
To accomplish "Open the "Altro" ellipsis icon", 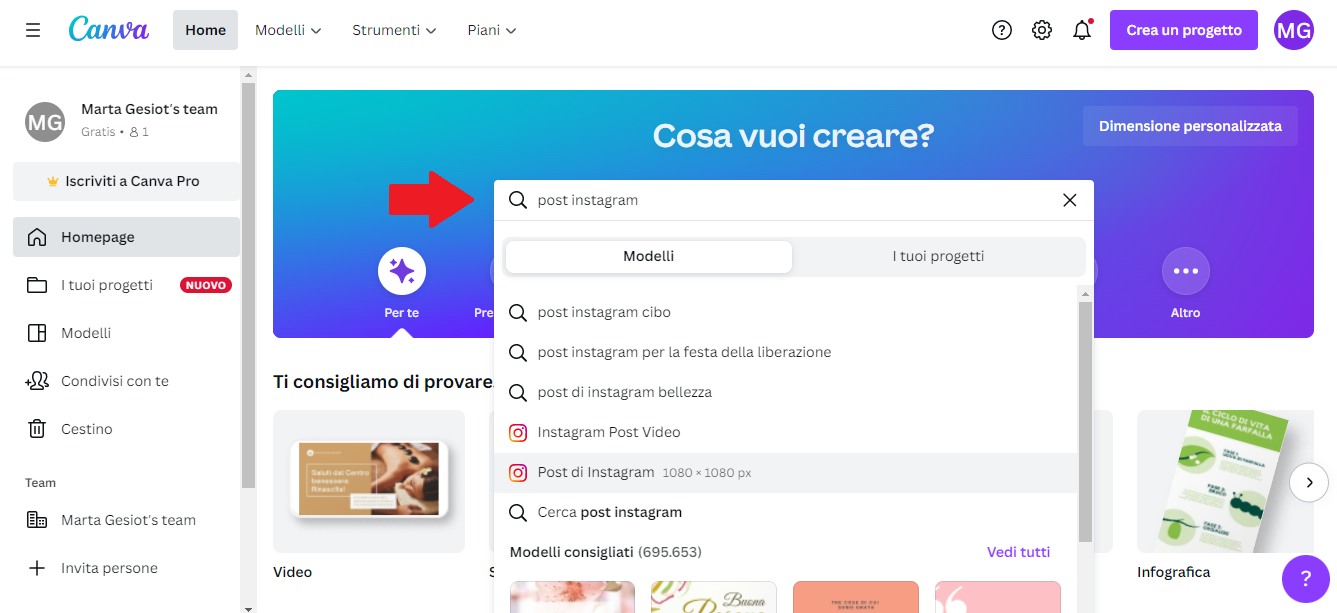I will click(1185, 270).
